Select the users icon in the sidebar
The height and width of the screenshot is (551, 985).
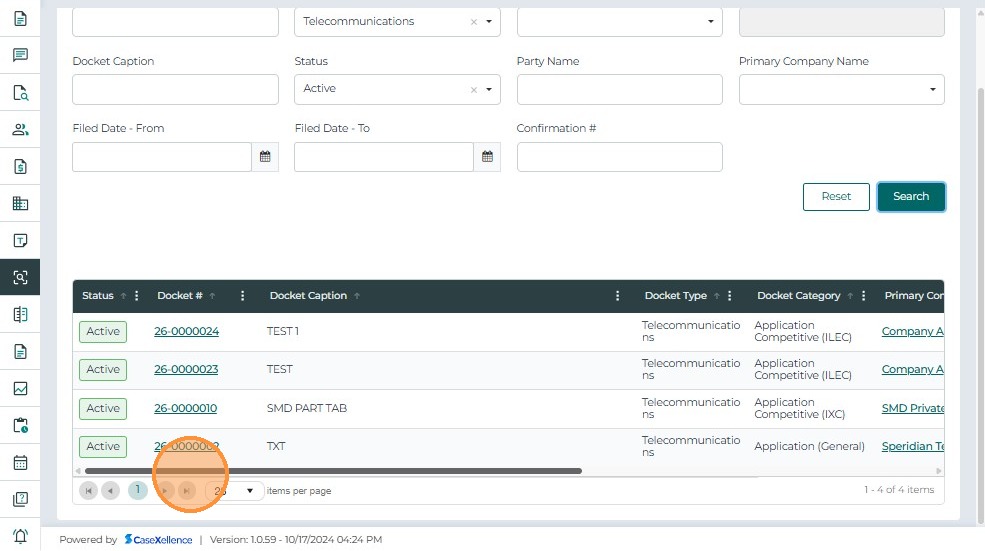(20, 130)
